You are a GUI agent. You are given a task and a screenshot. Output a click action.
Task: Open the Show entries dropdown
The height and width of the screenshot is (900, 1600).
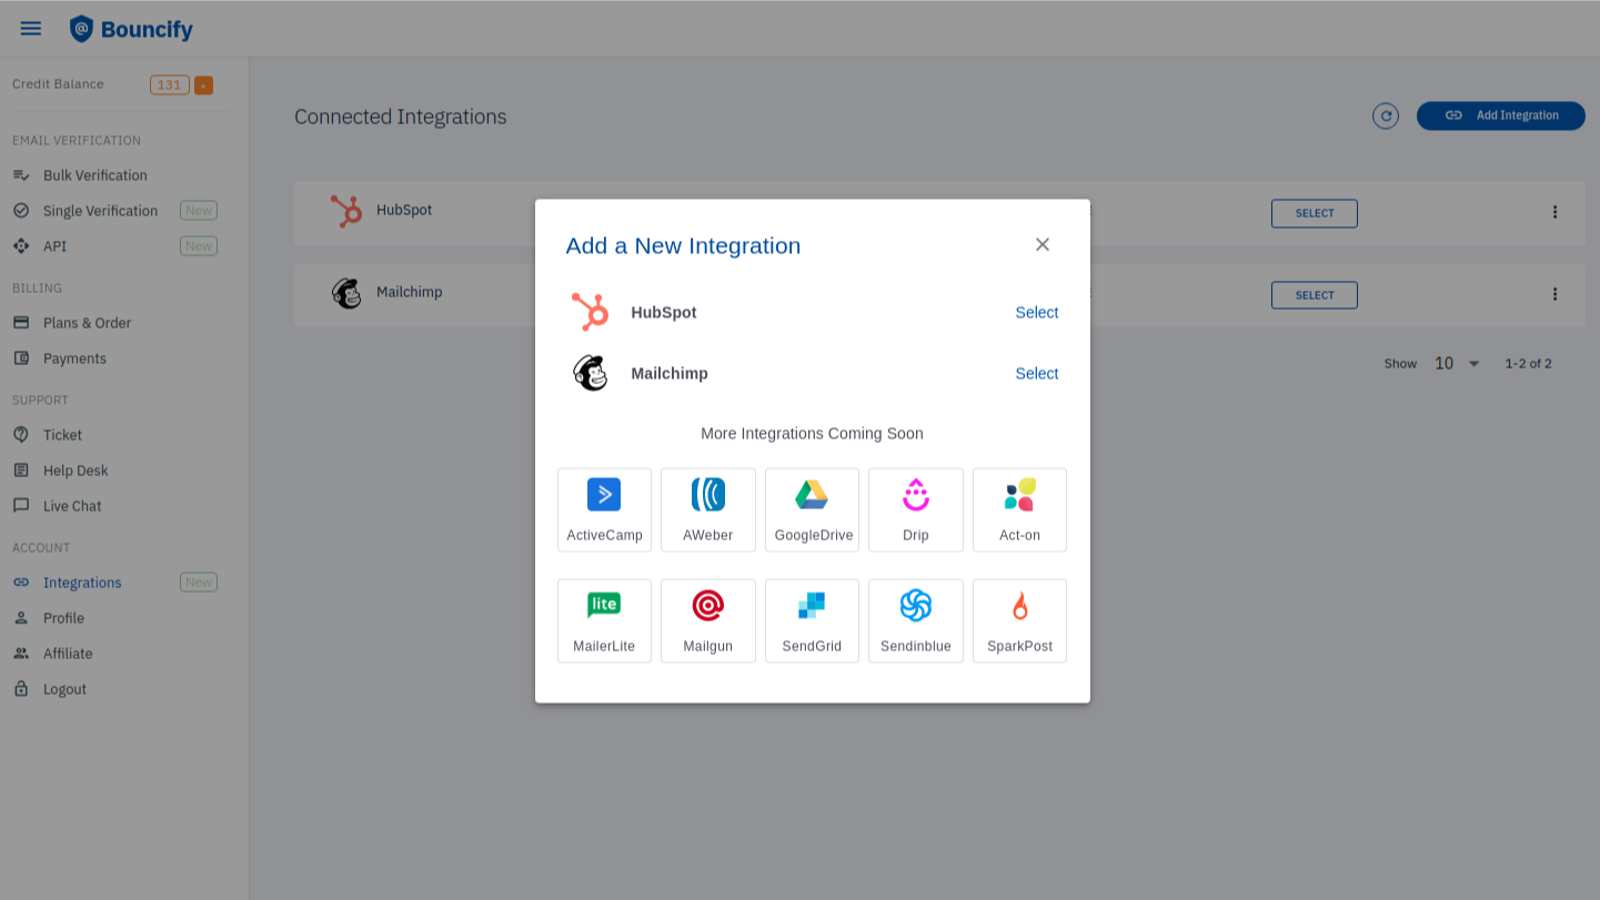point(1452,363)
